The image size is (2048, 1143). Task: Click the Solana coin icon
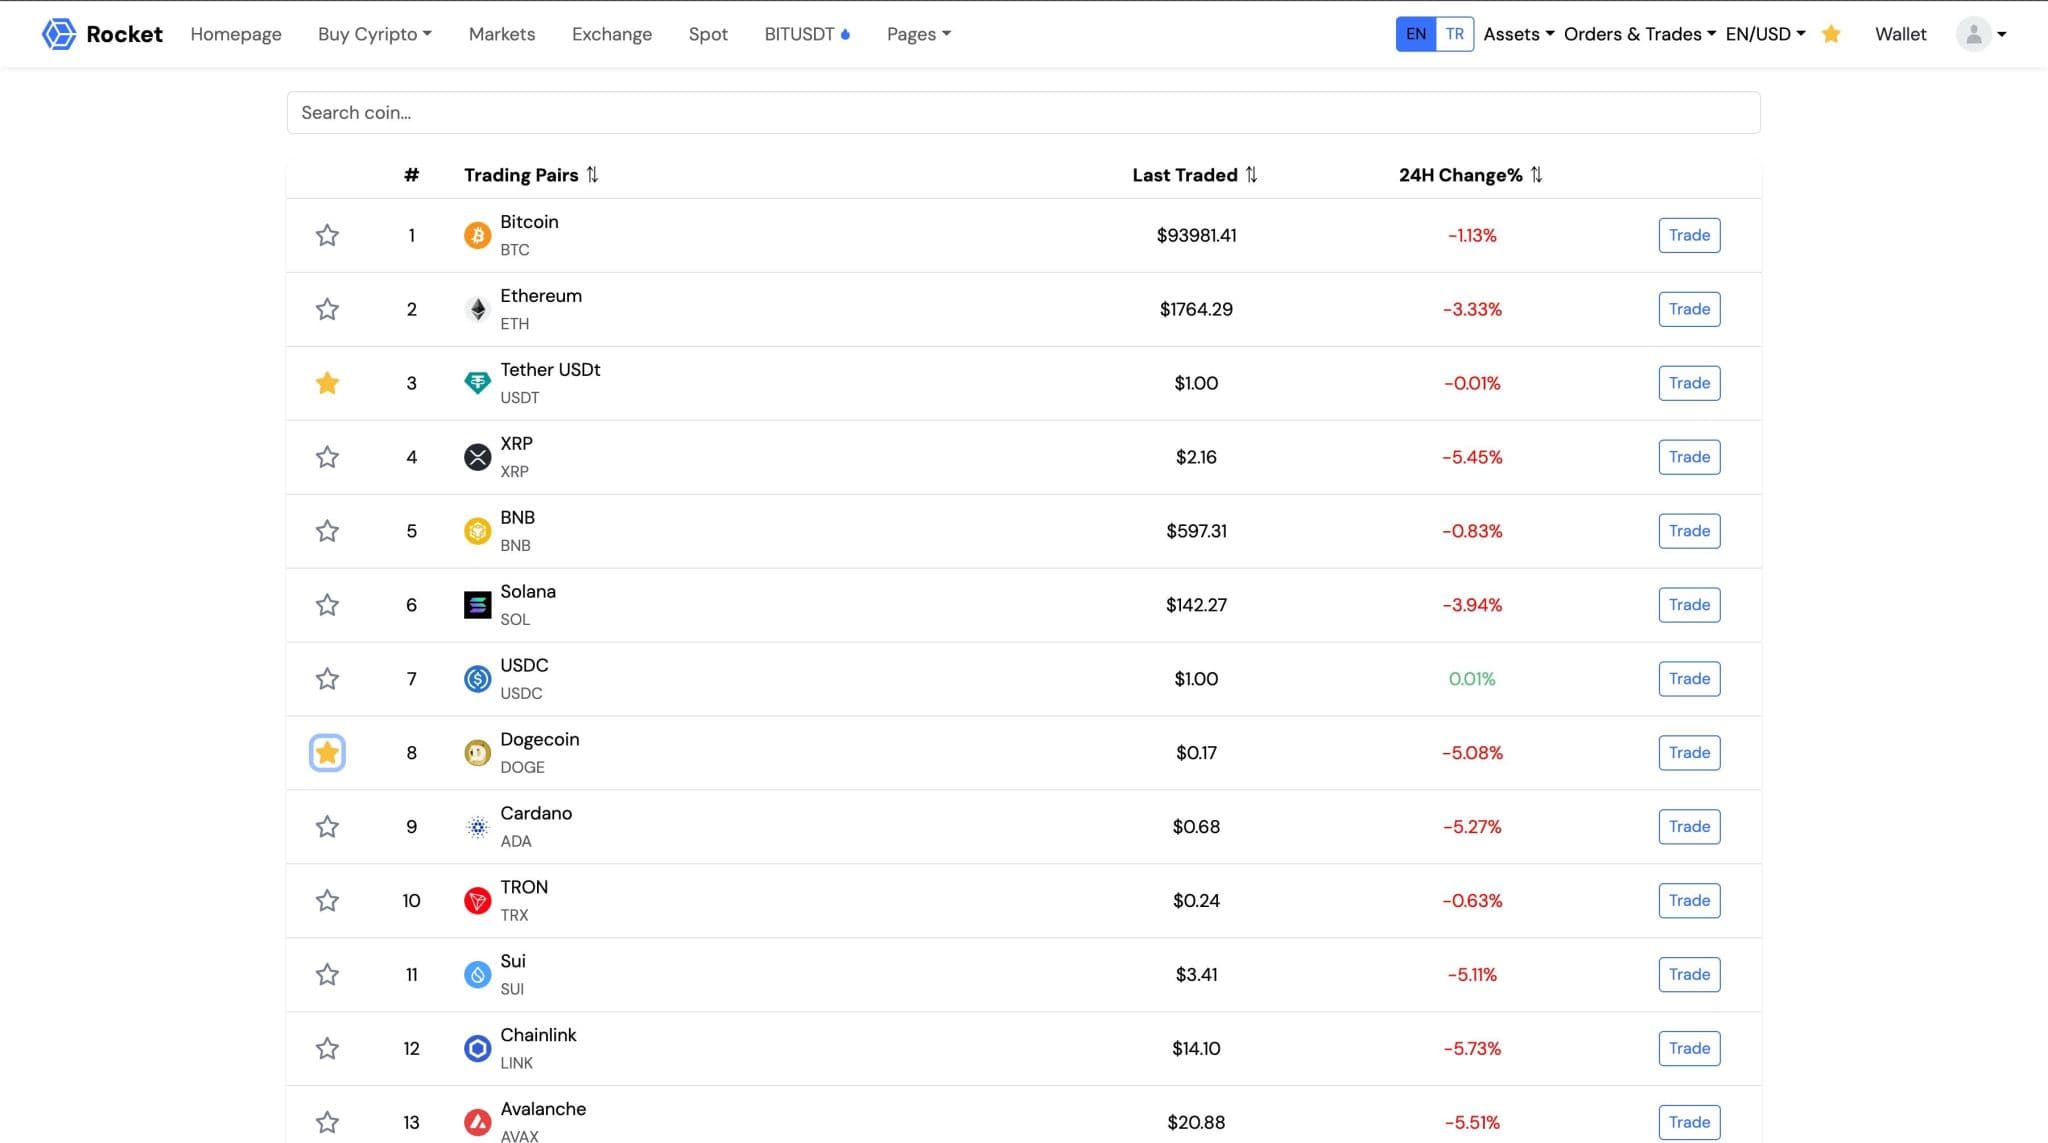[x=477, y=605]
